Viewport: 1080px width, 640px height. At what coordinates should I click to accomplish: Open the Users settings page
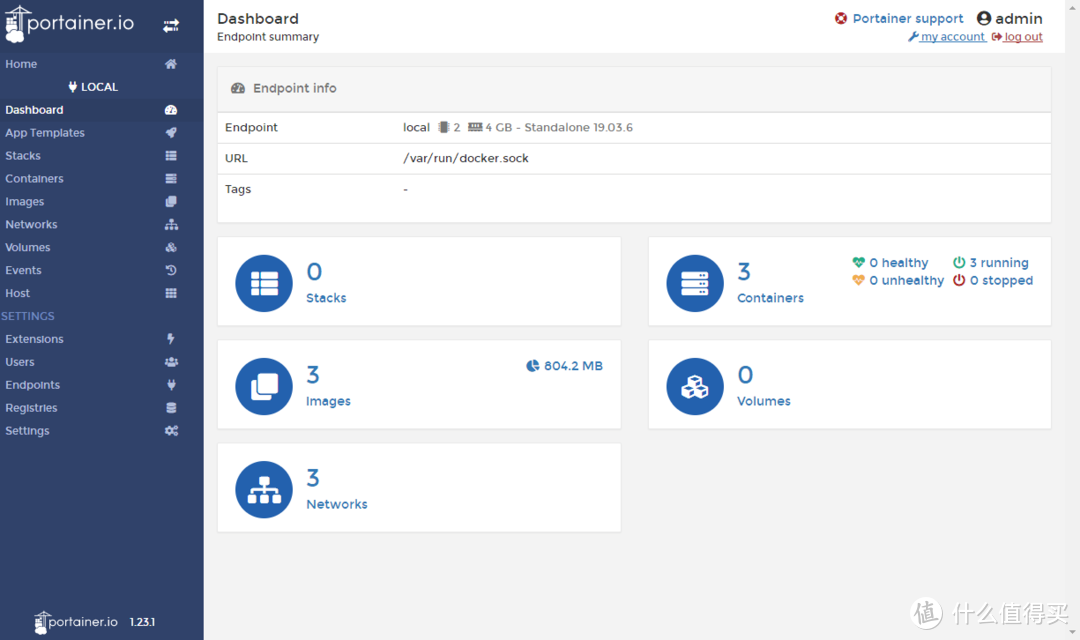pyautogui.click(x=20, y=362)
